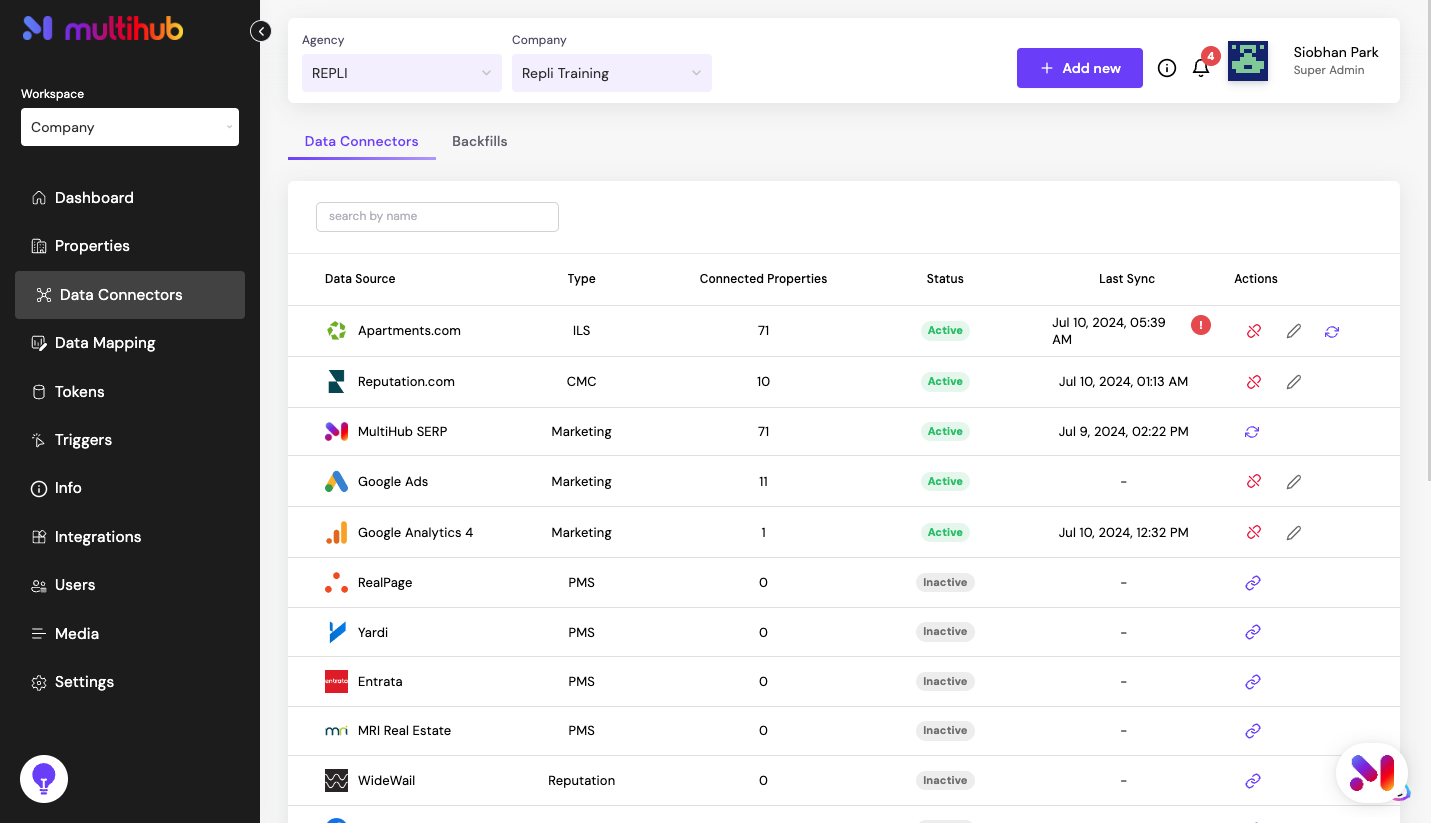Focus the search by name field

[x=437, y=216]
